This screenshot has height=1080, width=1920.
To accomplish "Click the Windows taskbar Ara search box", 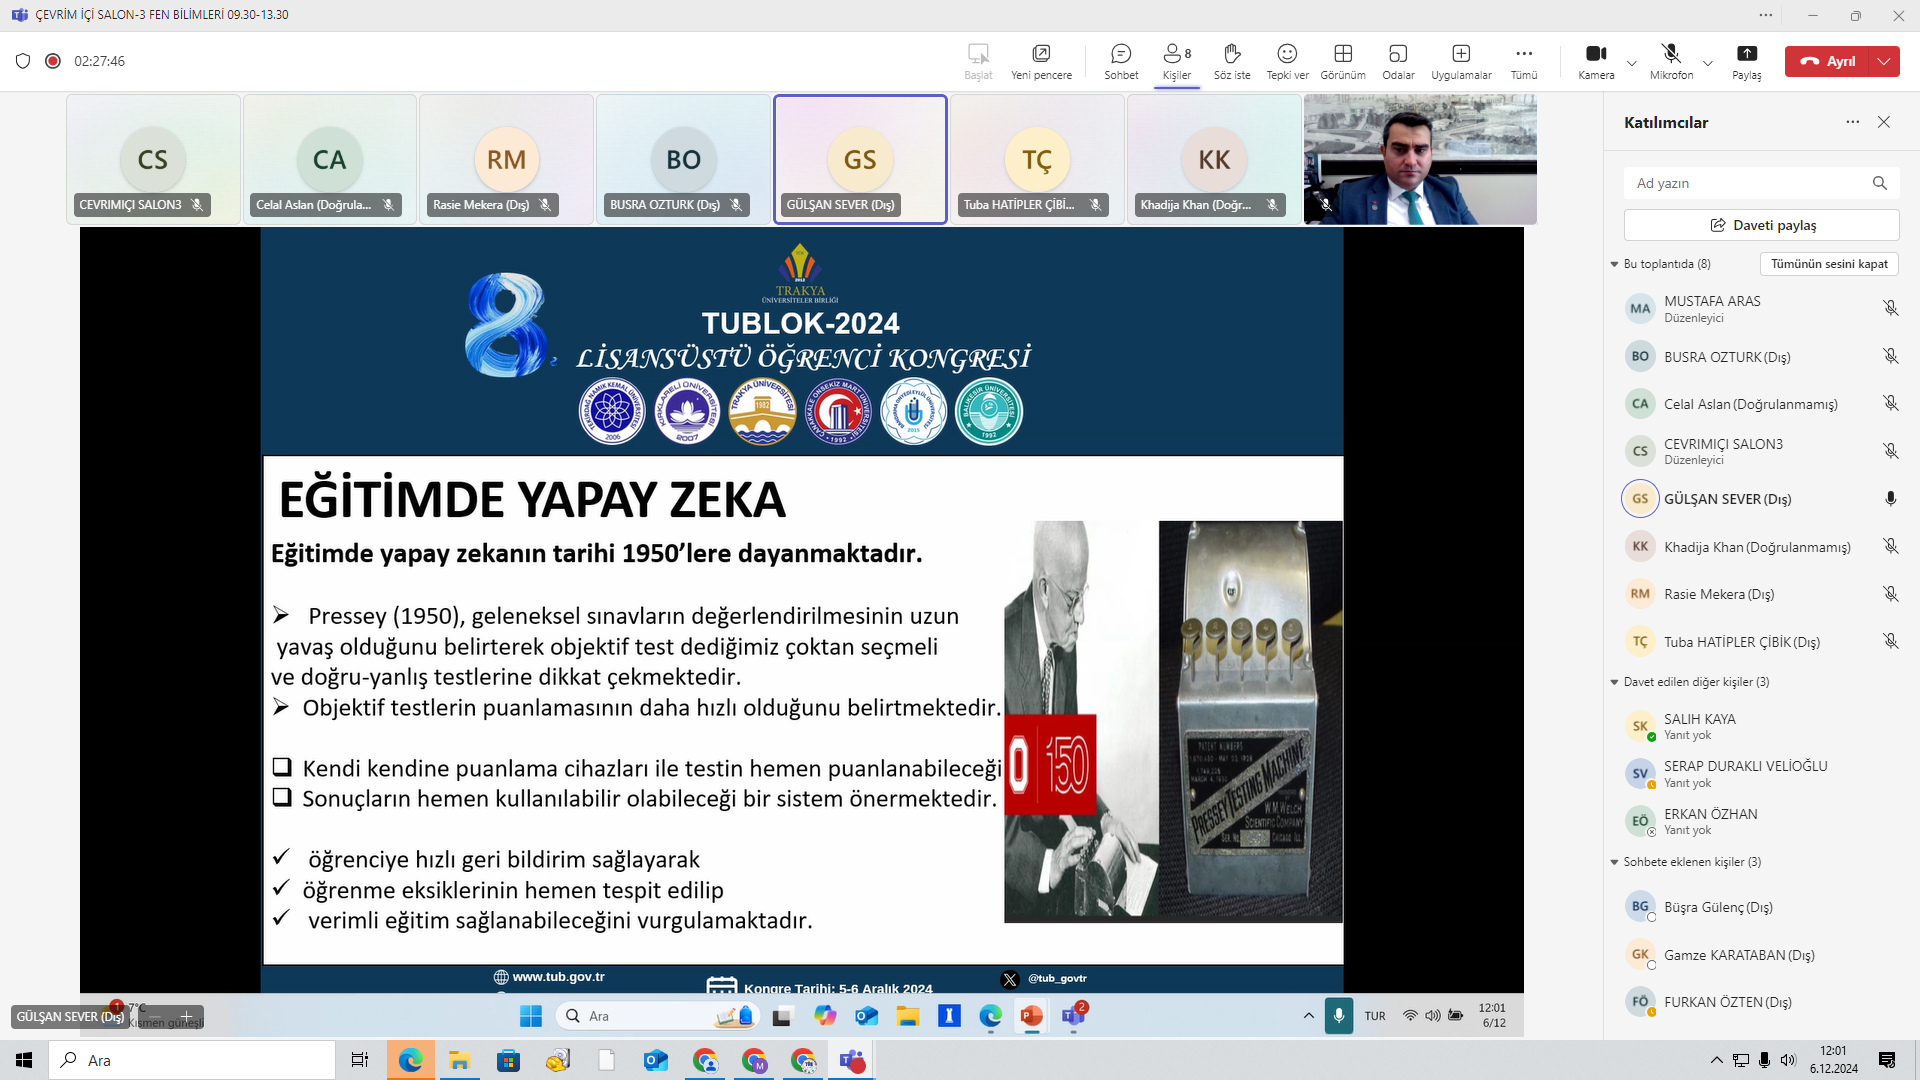I will point(192,1060).
